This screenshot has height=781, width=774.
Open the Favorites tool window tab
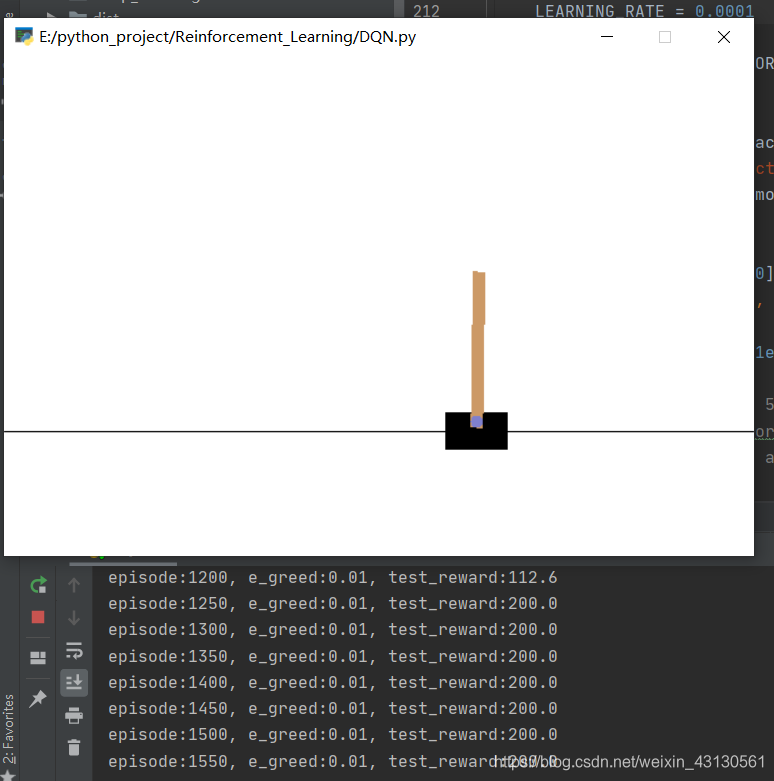[8, 729]
